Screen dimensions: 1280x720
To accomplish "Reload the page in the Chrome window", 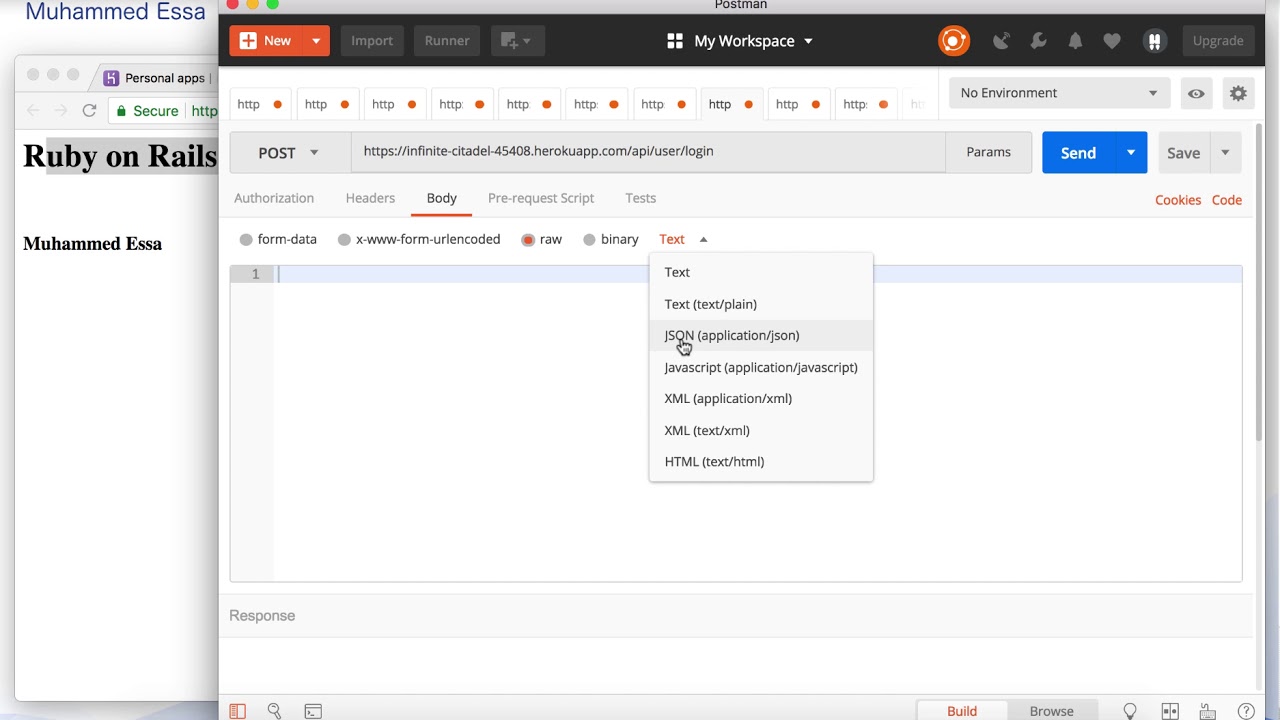I will click(89, 111).
